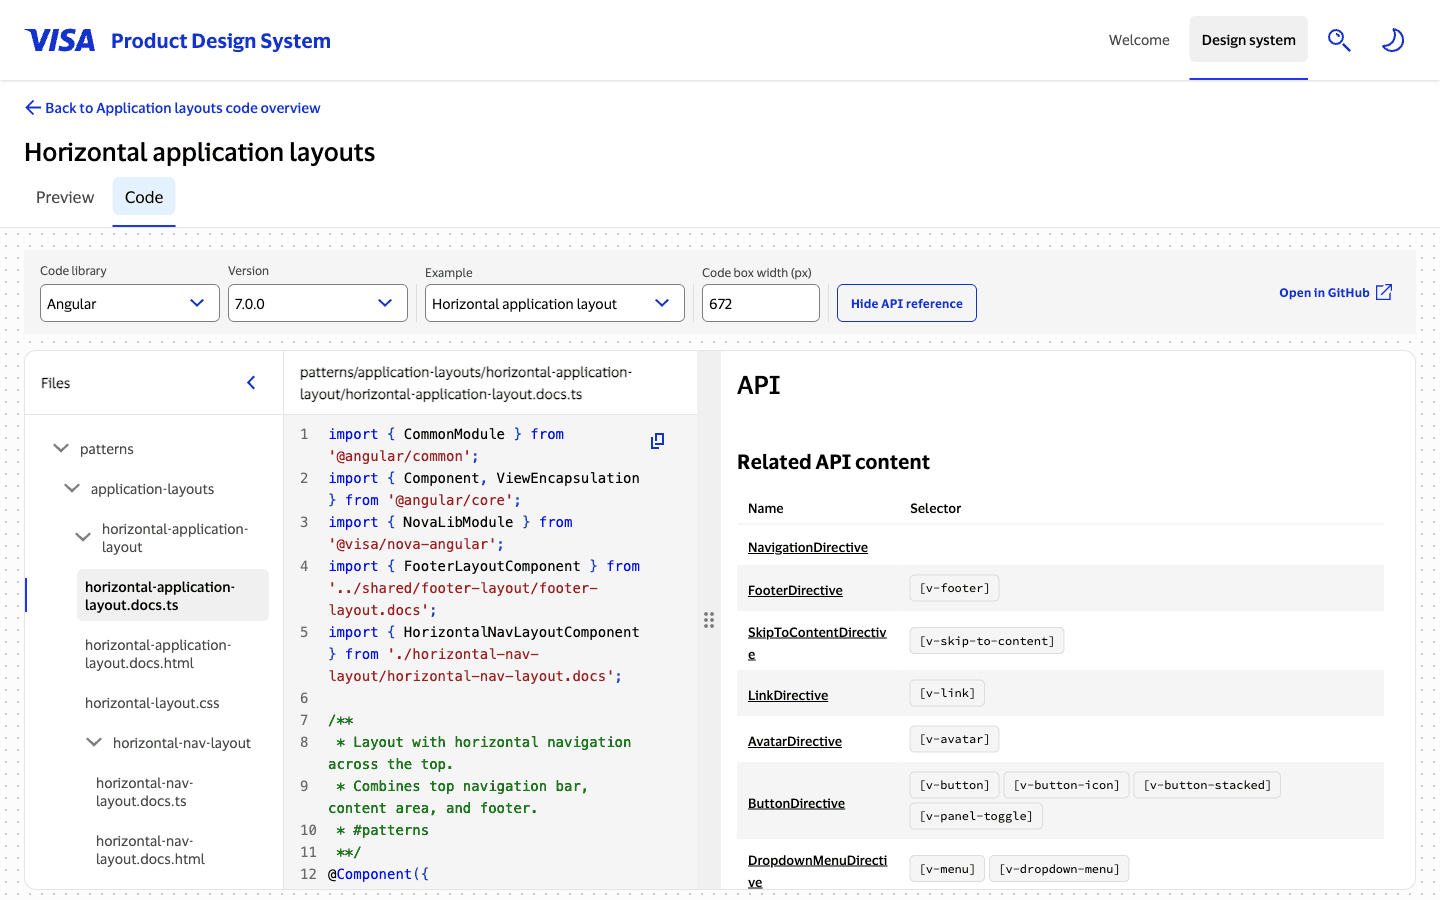1440x900 pixels.
Task: Click the Name column header
Action: point(766,508)
